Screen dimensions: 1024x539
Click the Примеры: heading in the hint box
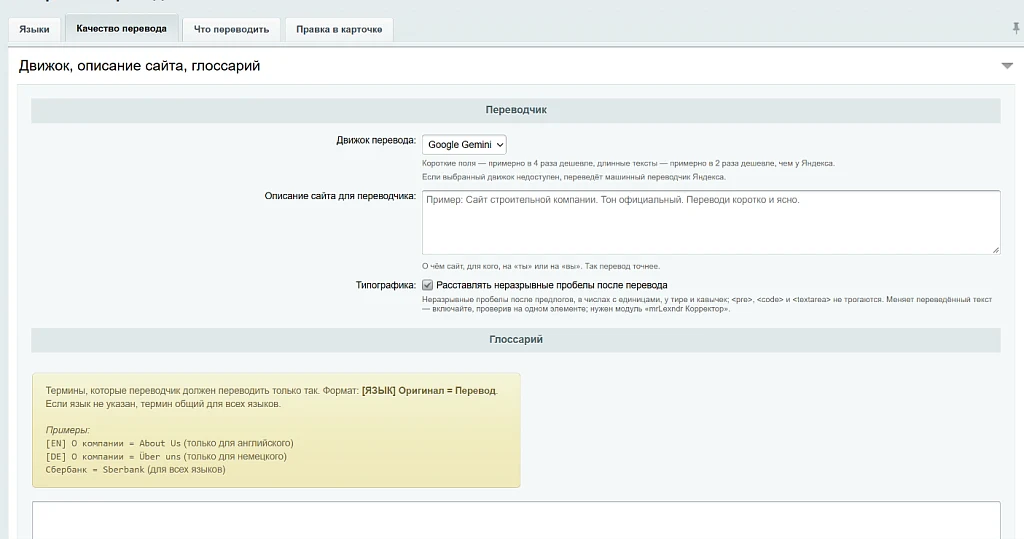(67, 430)
